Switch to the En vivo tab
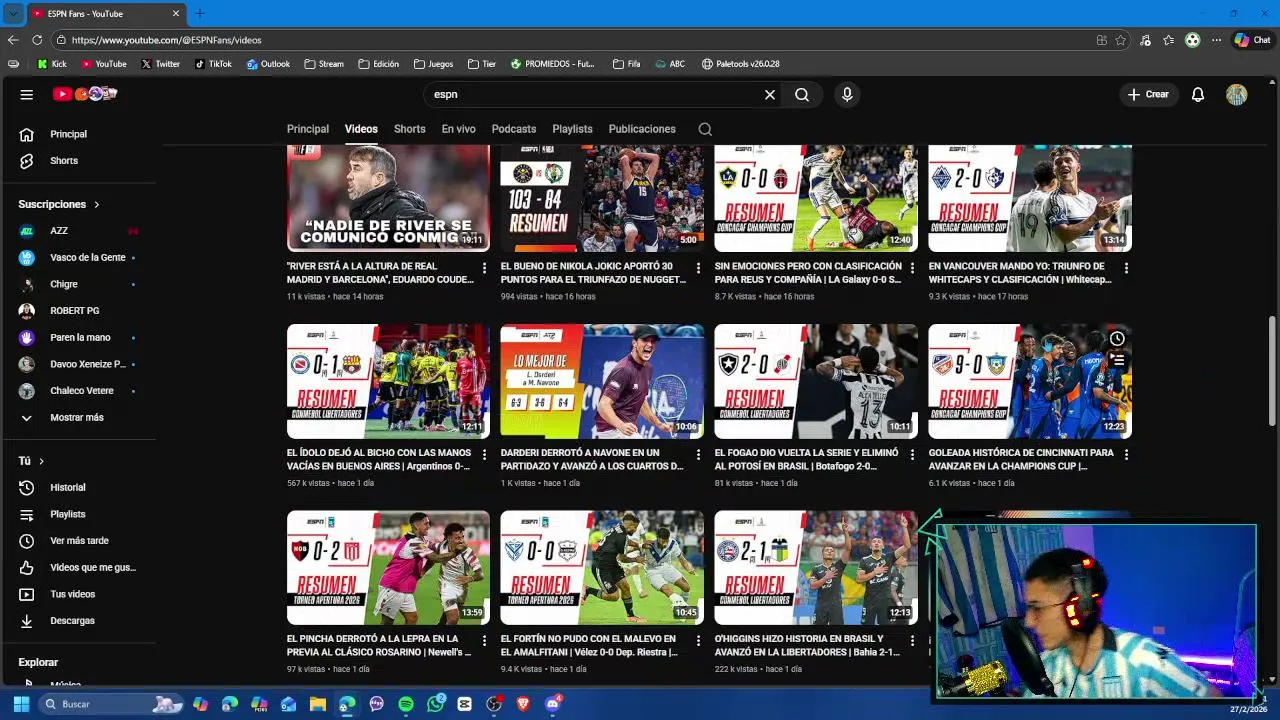1280x720 pixels. click(458, 129)
